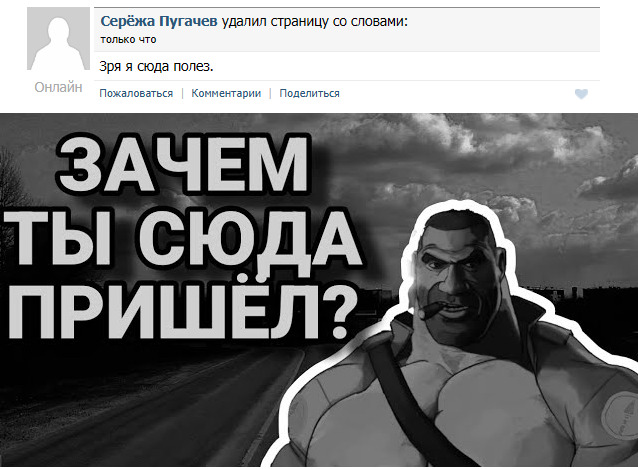
Task: Click the word ЗАЧЕМ in the meme
Action: (183, 163)
